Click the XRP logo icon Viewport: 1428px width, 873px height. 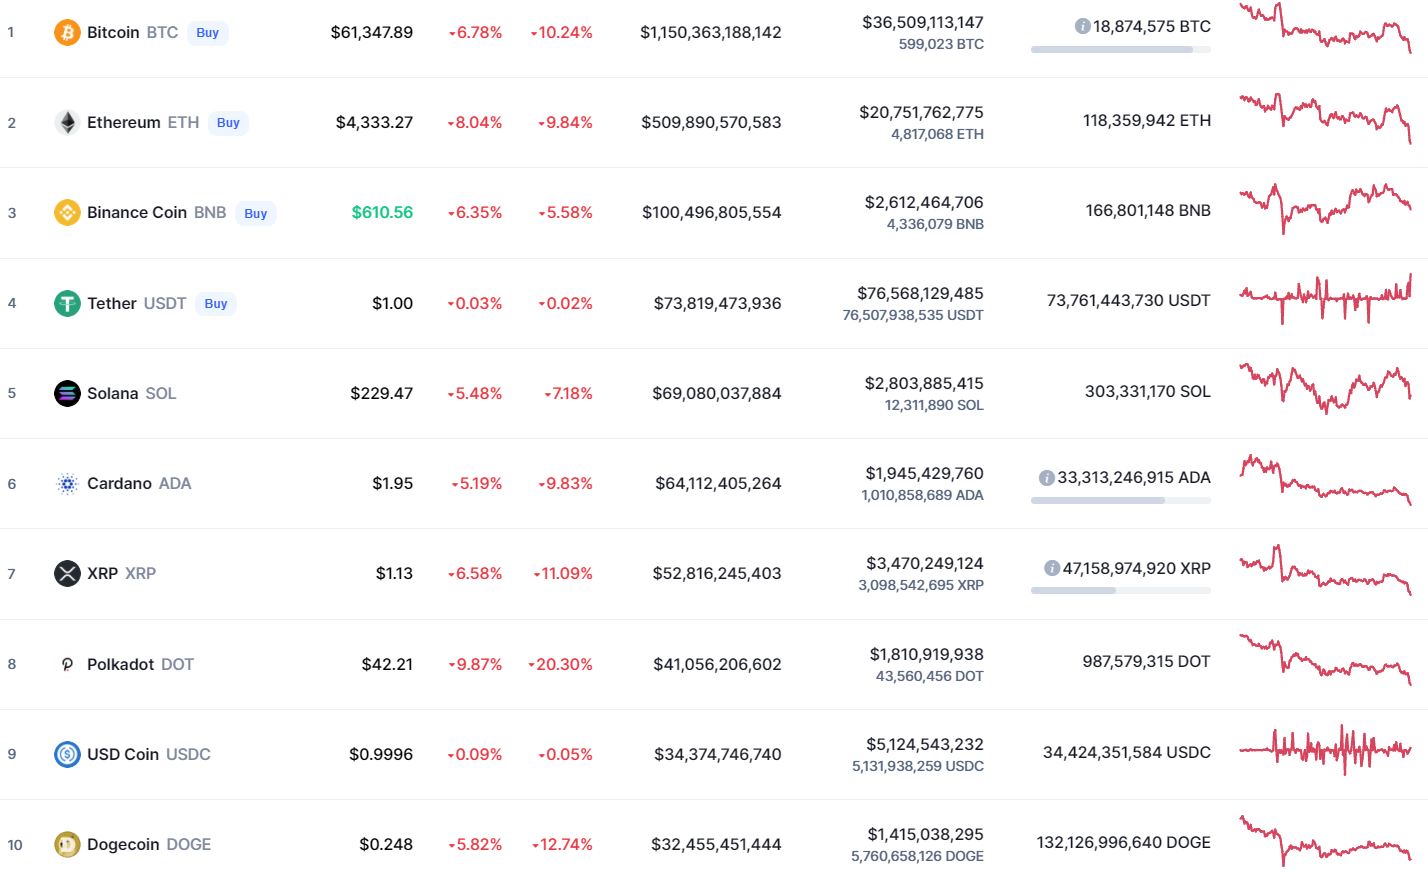(x=67, y=574)
